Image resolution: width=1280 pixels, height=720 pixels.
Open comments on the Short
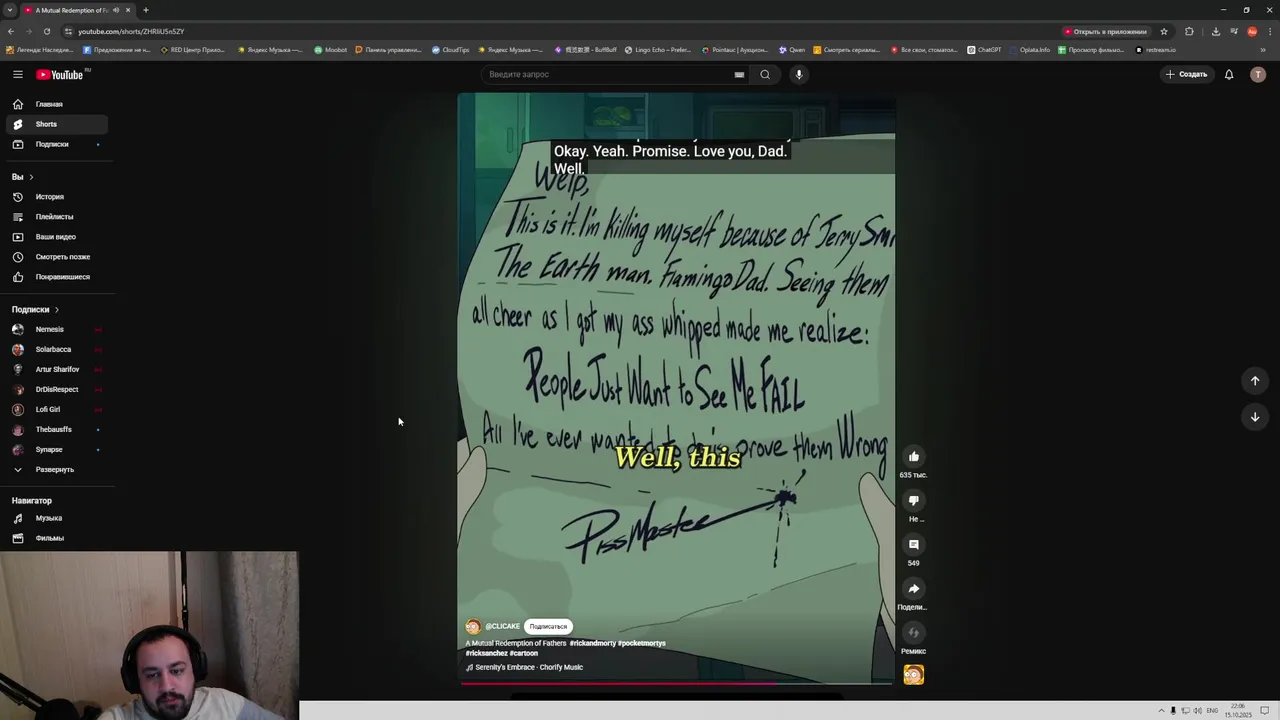coord(913,545)
